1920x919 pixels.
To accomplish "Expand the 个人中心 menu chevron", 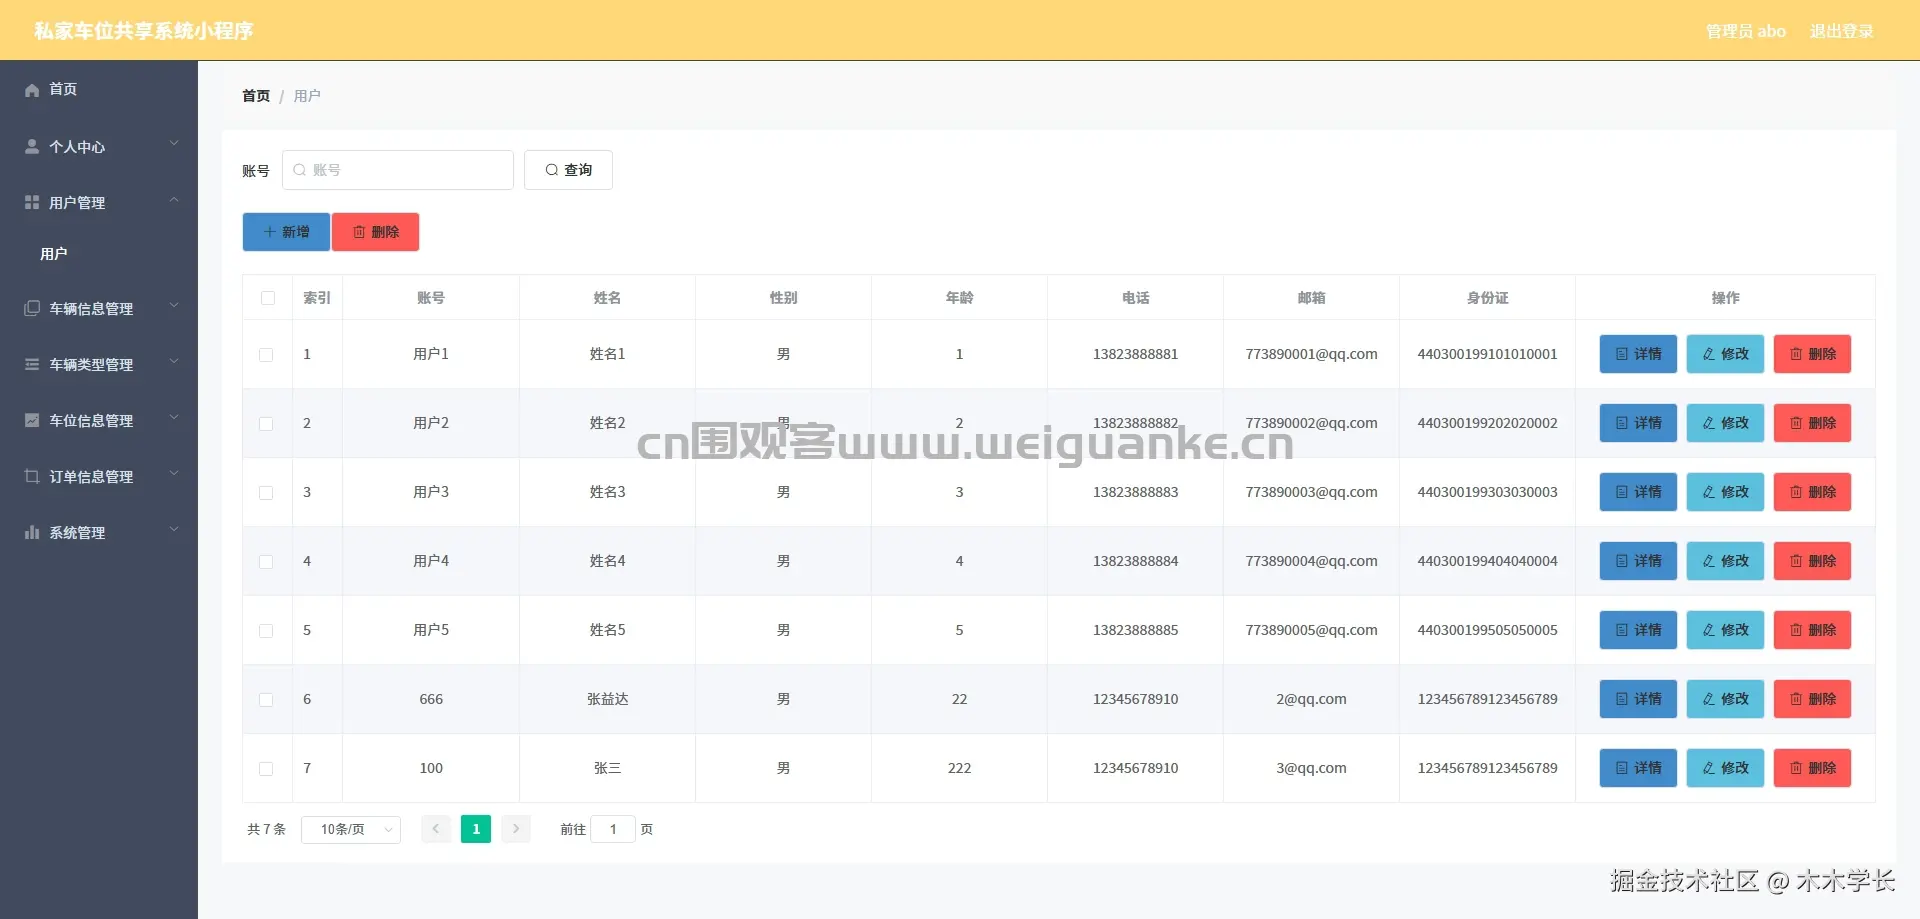I will click(x=174, y=144).
